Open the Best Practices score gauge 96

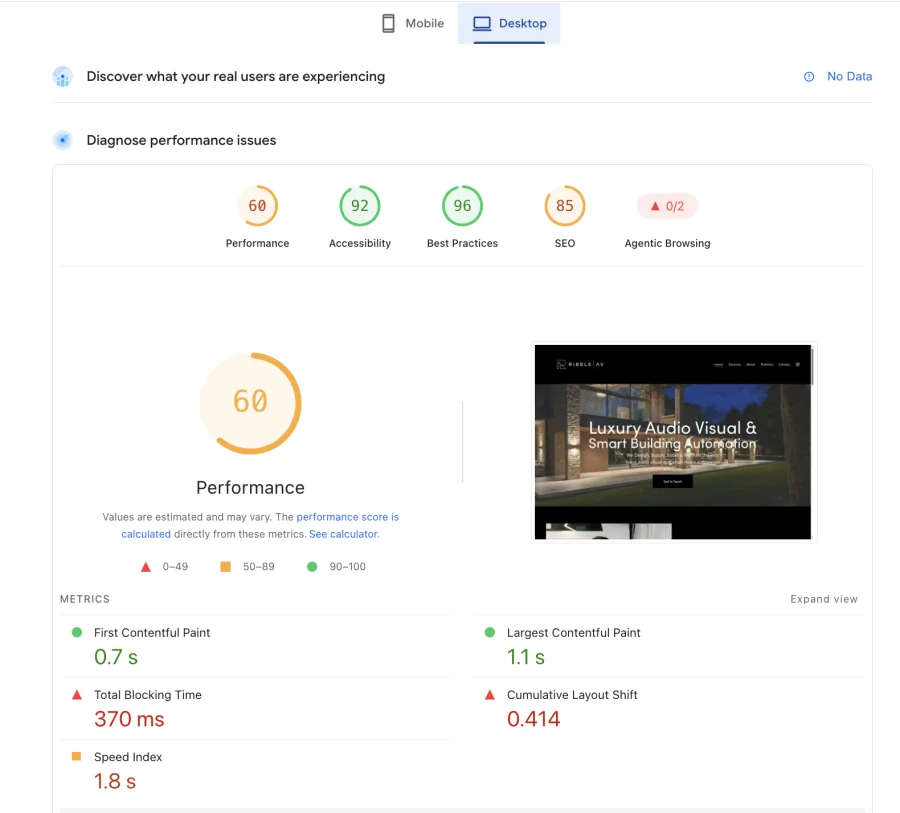point(462,206)
